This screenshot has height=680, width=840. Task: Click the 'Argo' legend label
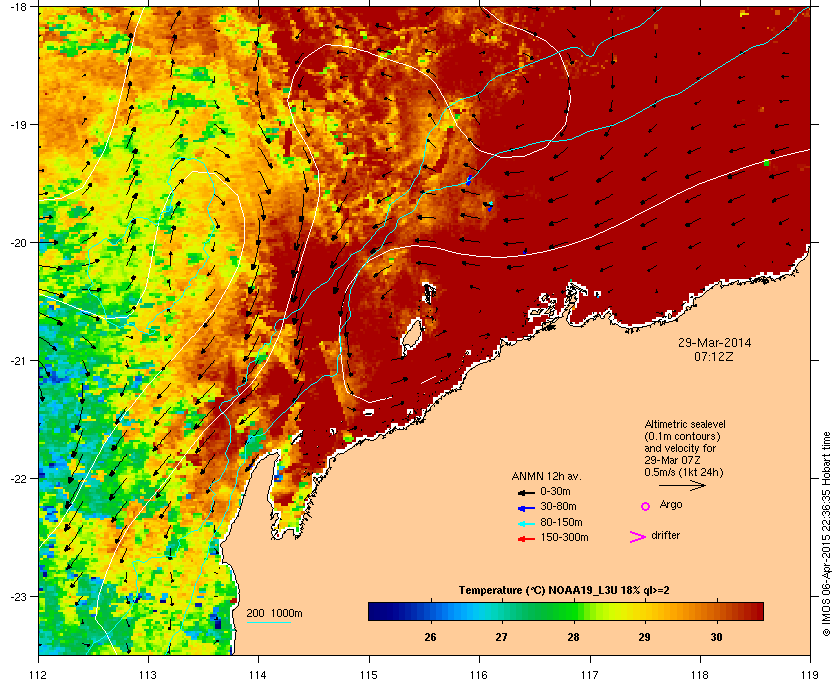click(x=671, y=505)
